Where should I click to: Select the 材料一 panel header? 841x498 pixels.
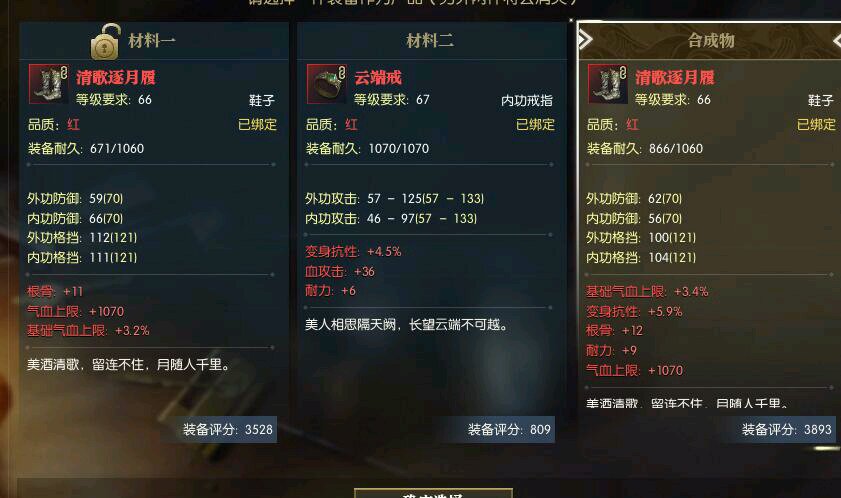point(154,41)
